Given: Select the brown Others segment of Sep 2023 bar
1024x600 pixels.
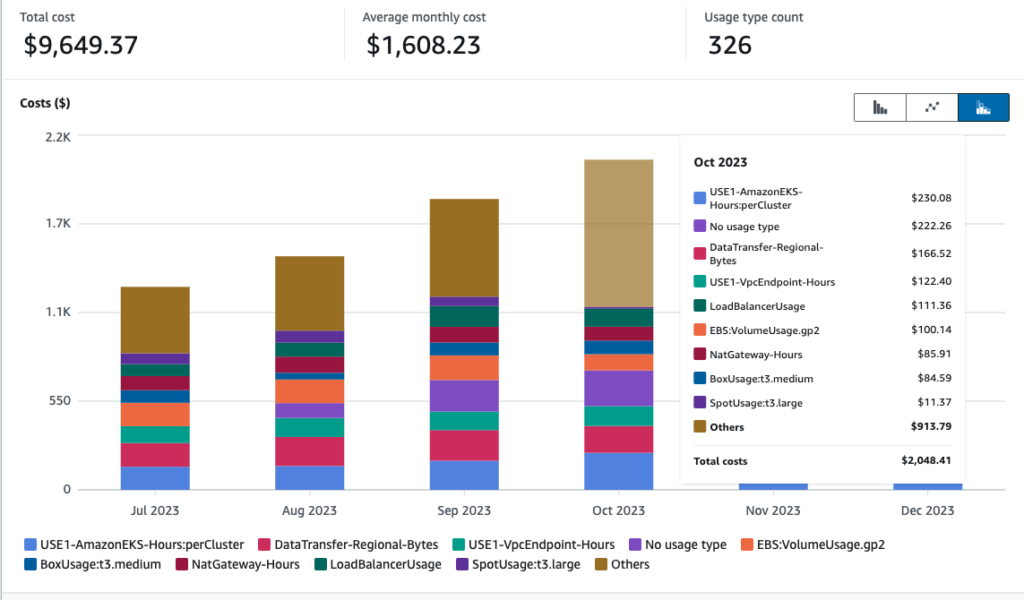Looking at the screenshot, I should point(464,247).
